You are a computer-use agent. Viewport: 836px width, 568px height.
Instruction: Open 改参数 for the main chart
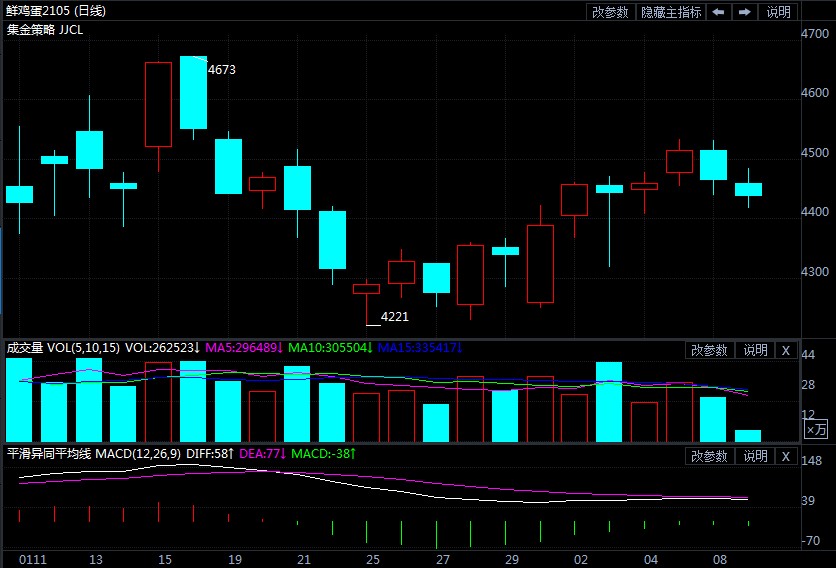click(610, 12)
